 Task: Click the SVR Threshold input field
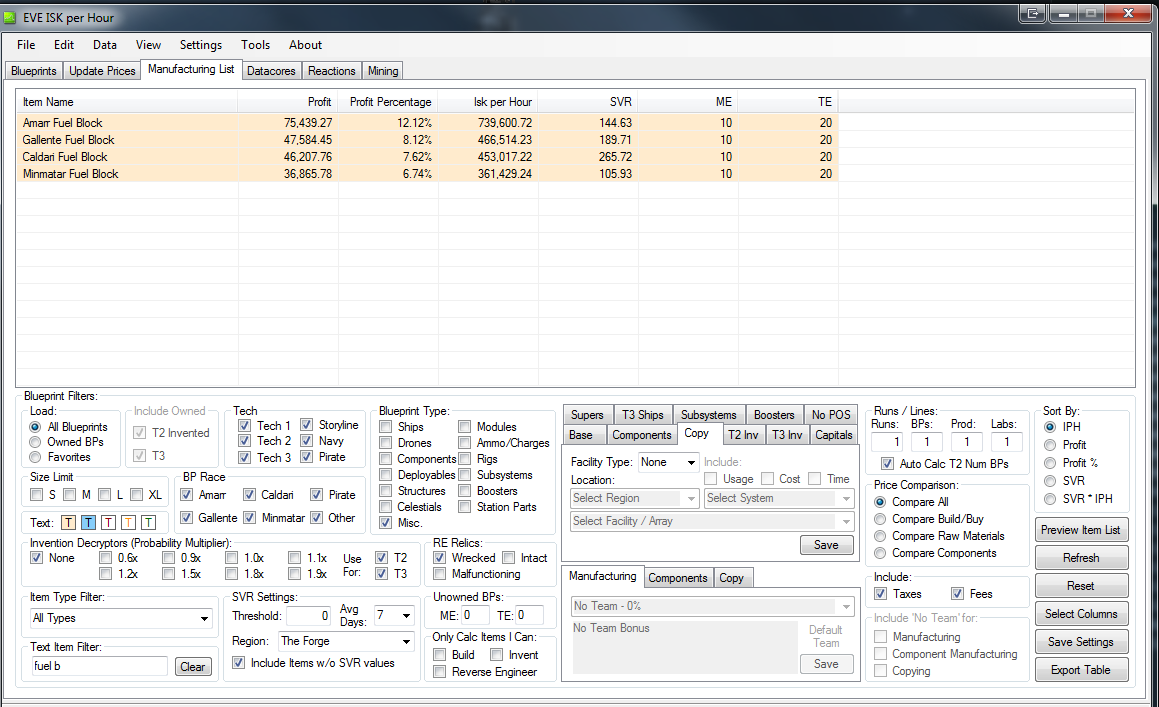(x=308, y=615)
